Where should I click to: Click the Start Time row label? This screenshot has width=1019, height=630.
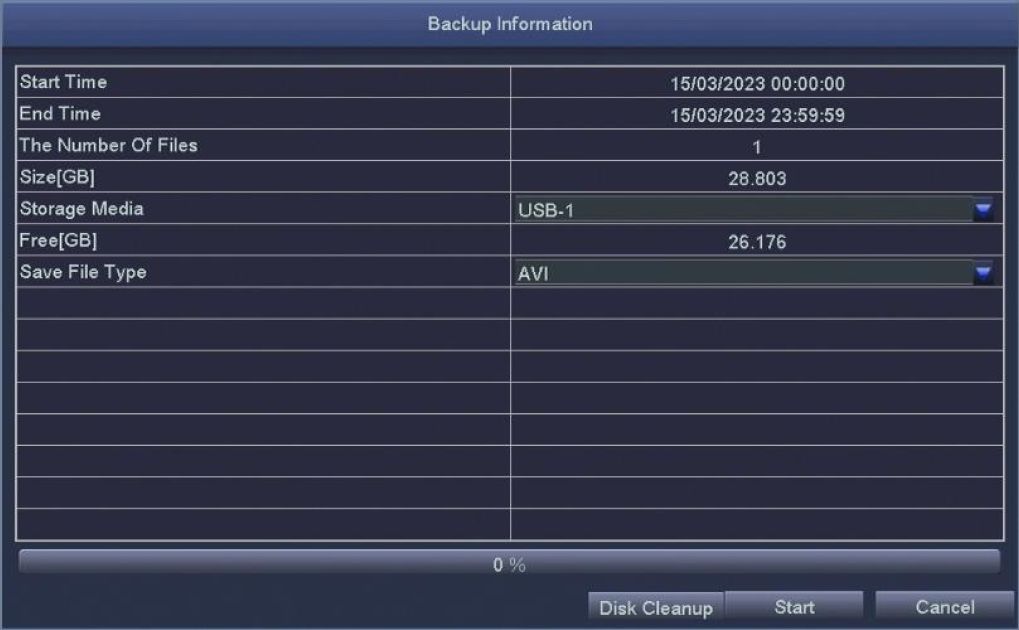63,82
